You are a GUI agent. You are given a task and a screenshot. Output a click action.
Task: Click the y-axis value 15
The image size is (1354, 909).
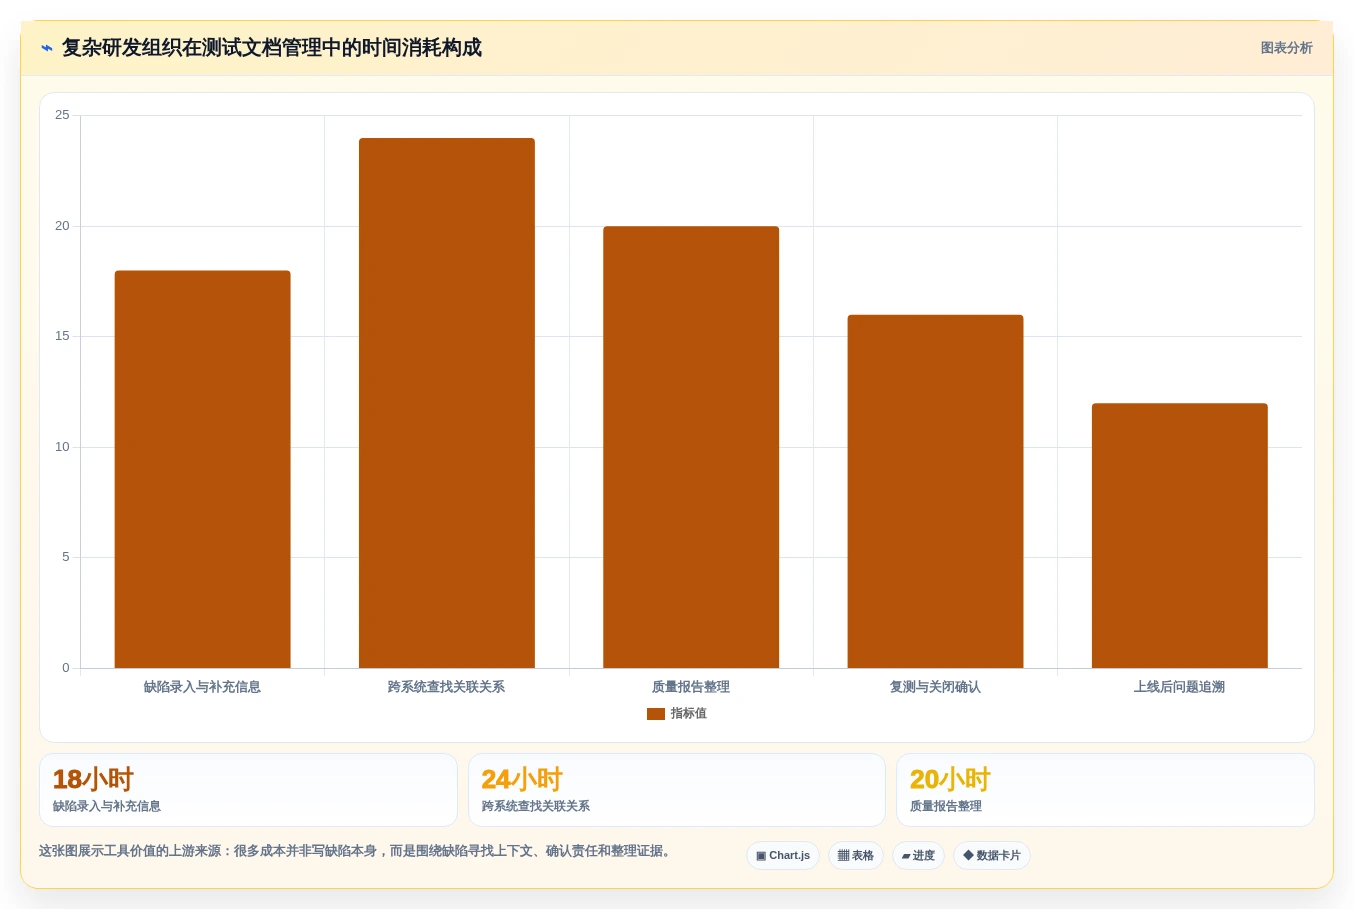62,336
